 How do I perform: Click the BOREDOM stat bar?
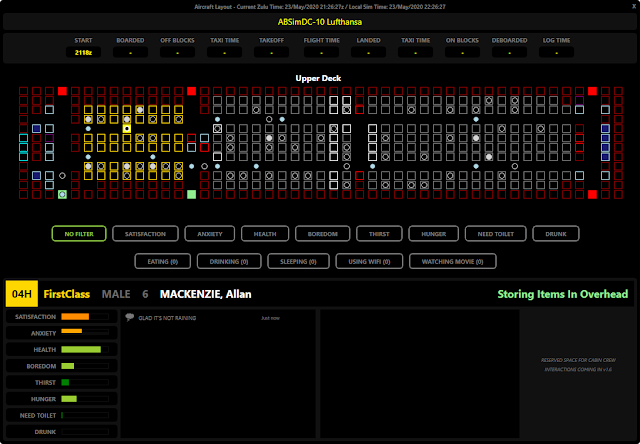coord(85,366)
